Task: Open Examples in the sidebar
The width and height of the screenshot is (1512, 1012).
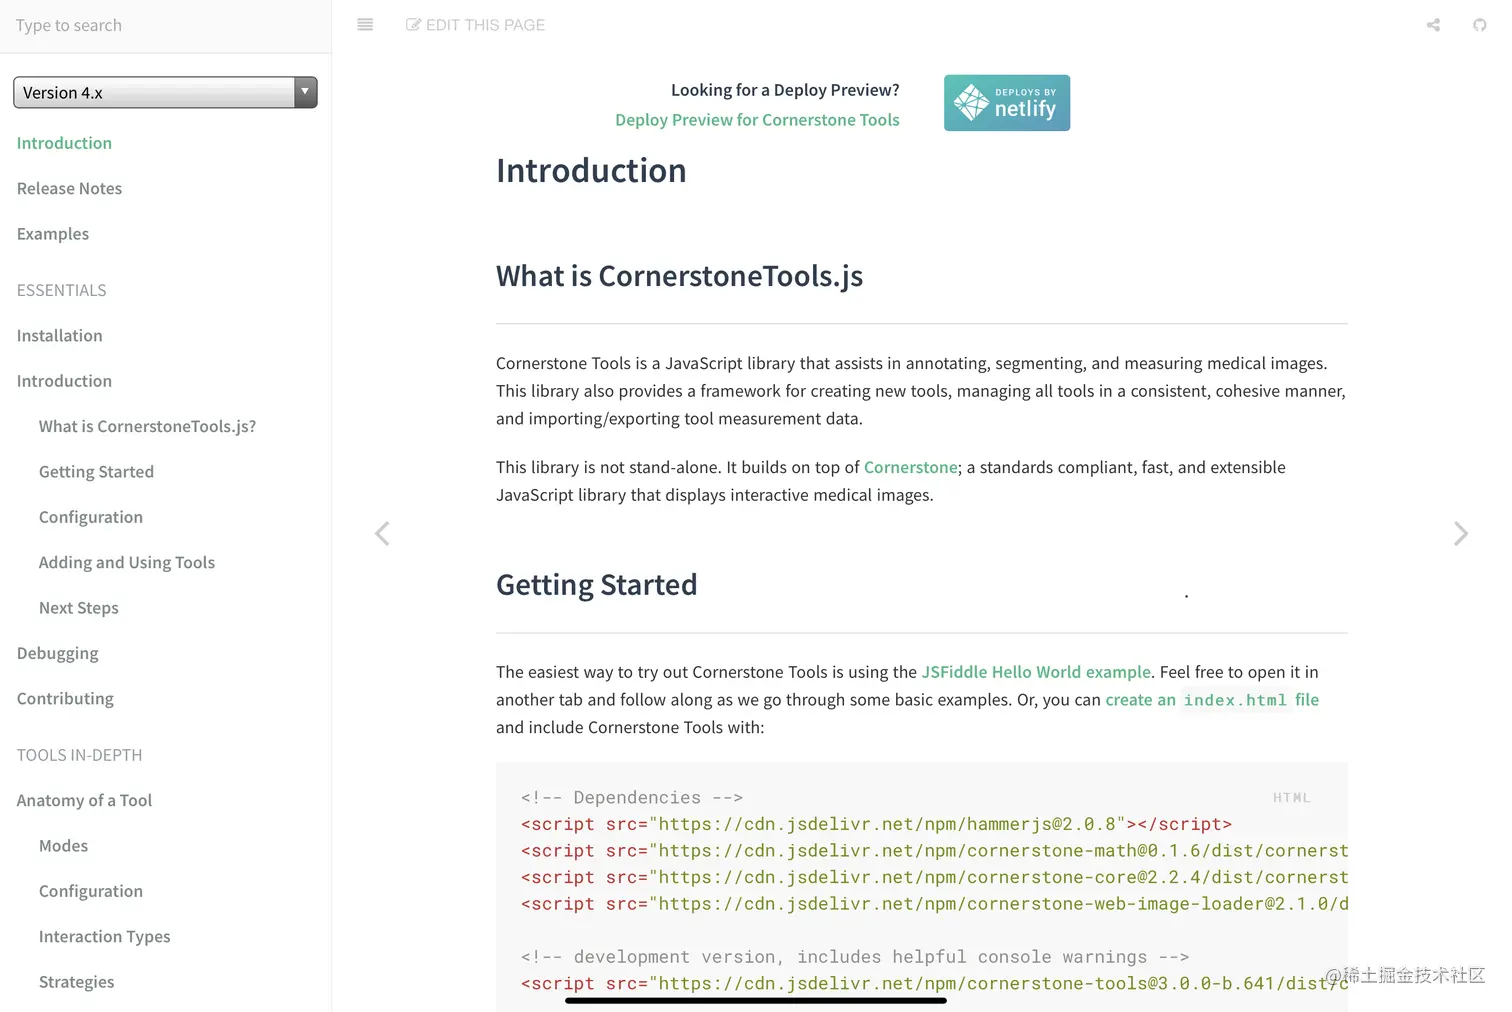Action: tap(53, 234)
